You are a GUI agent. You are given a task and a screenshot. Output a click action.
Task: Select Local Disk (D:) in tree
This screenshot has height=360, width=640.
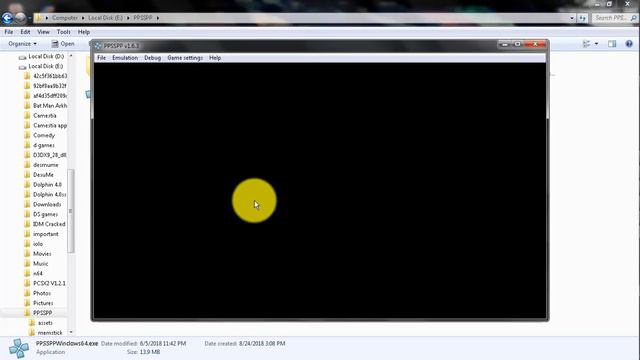coord(46,56)
